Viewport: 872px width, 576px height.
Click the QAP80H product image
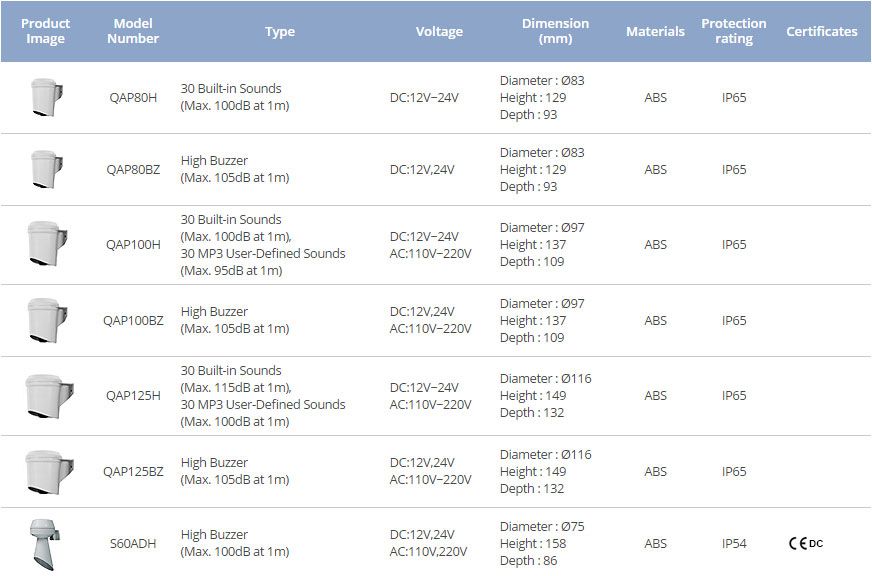coord(45,98)
